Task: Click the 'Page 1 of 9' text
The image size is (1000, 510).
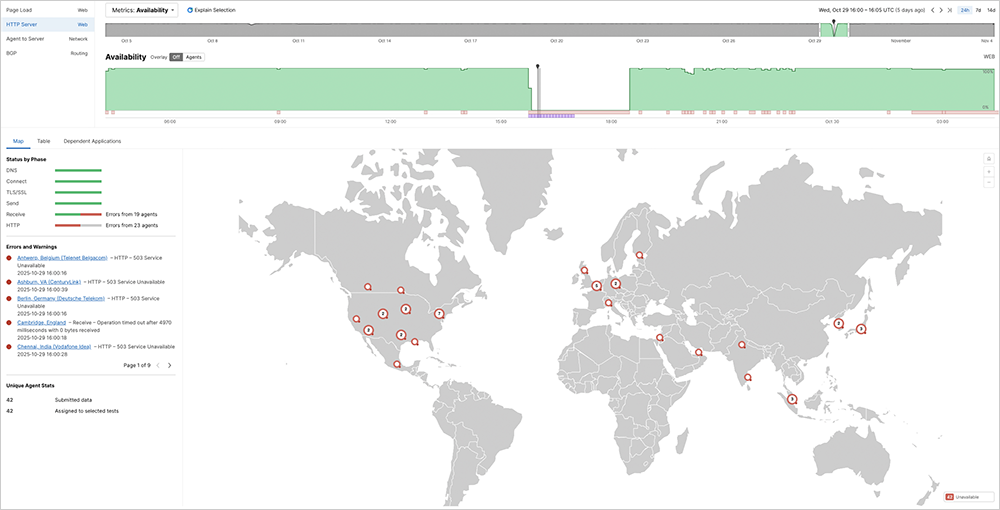Action: [136, 366]
